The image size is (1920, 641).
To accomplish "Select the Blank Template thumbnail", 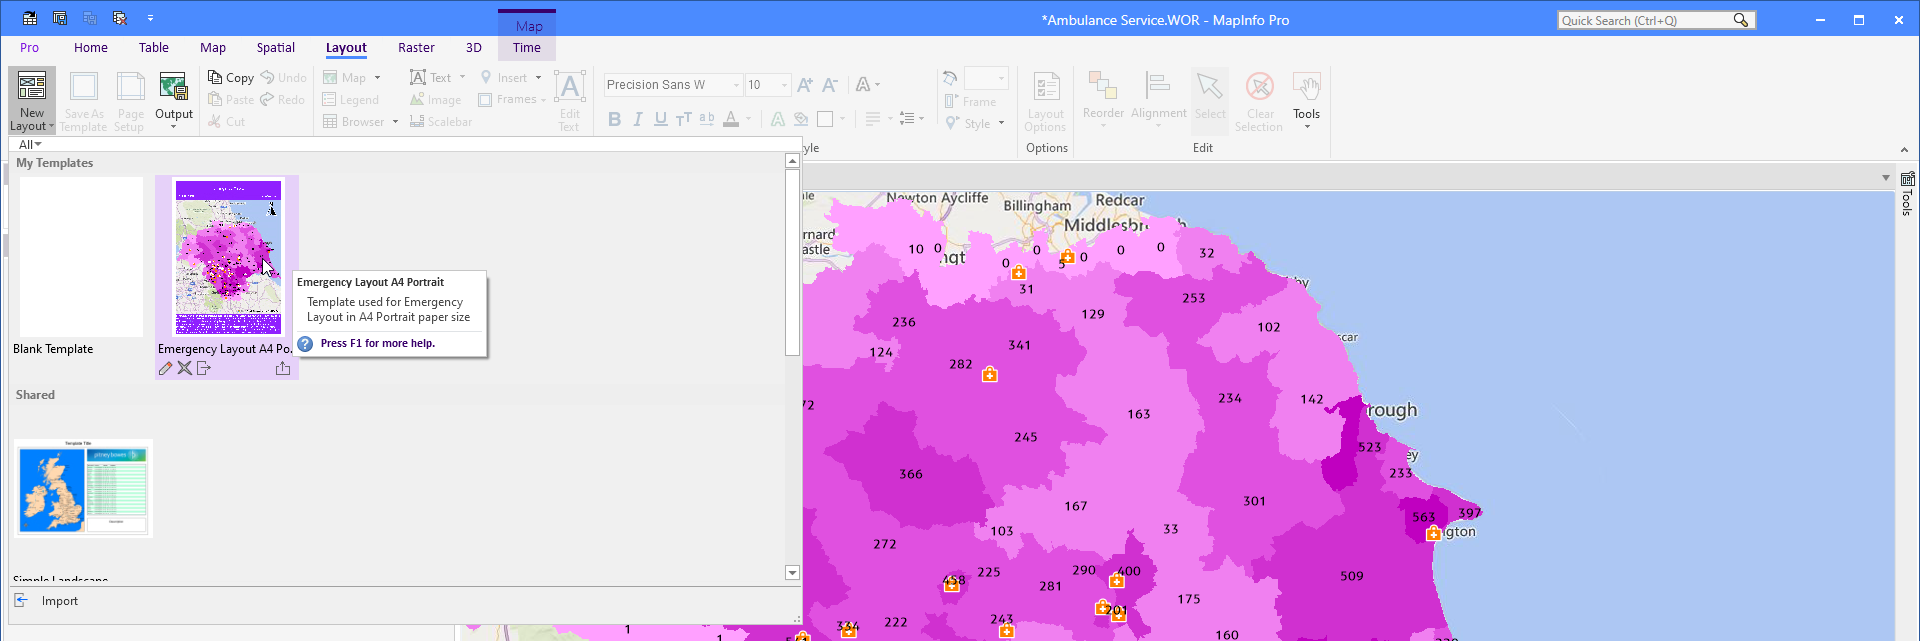I will (81, 258).
